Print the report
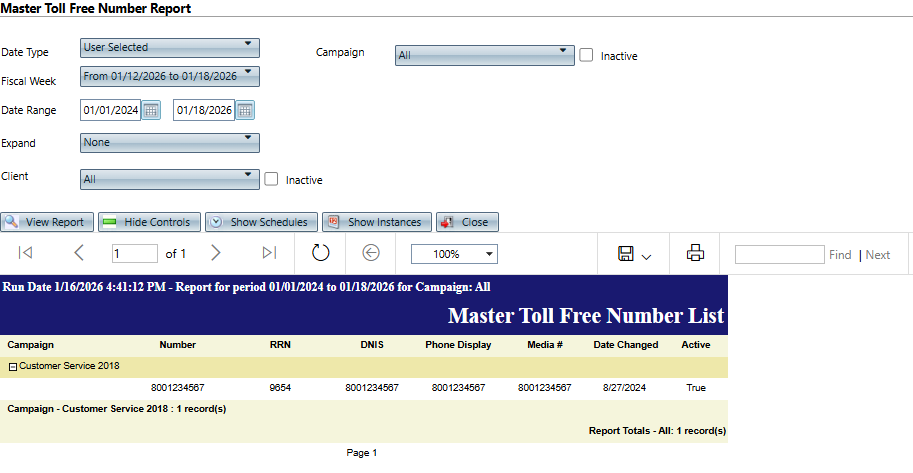Screen dimensions: 913x473 695,254
